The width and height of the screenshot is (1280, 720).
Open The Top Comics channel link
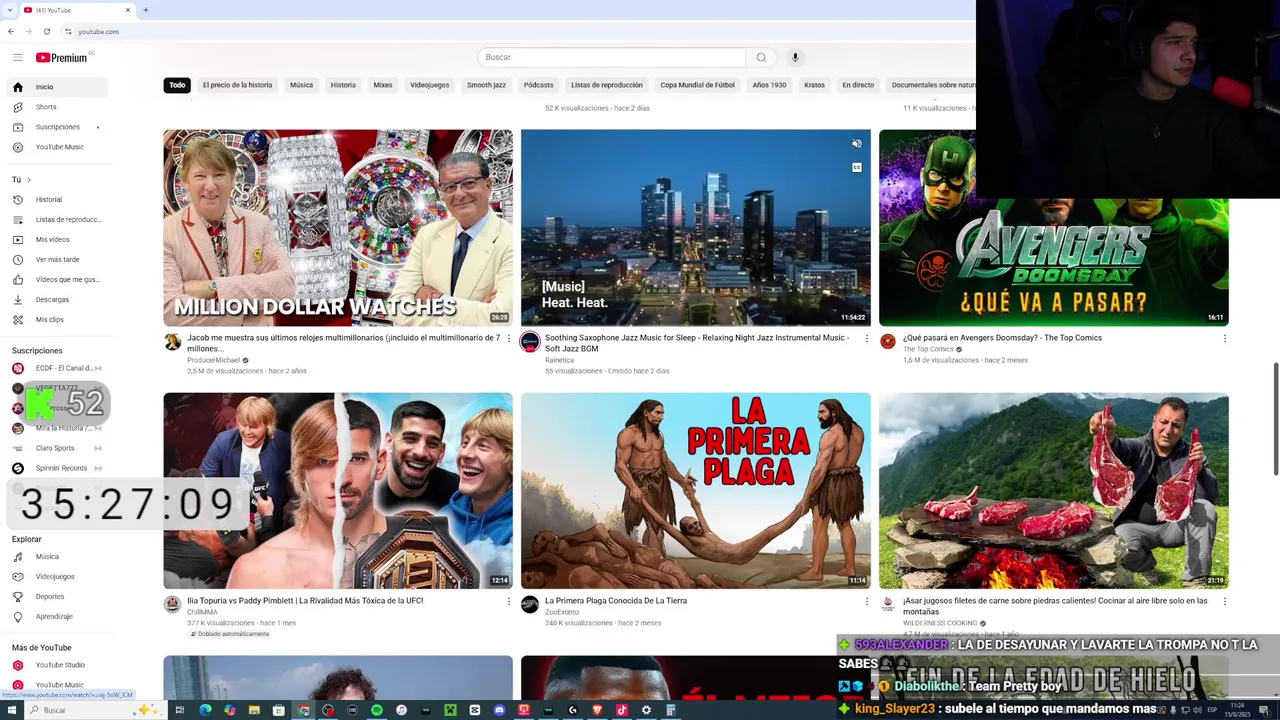(928, 349)
